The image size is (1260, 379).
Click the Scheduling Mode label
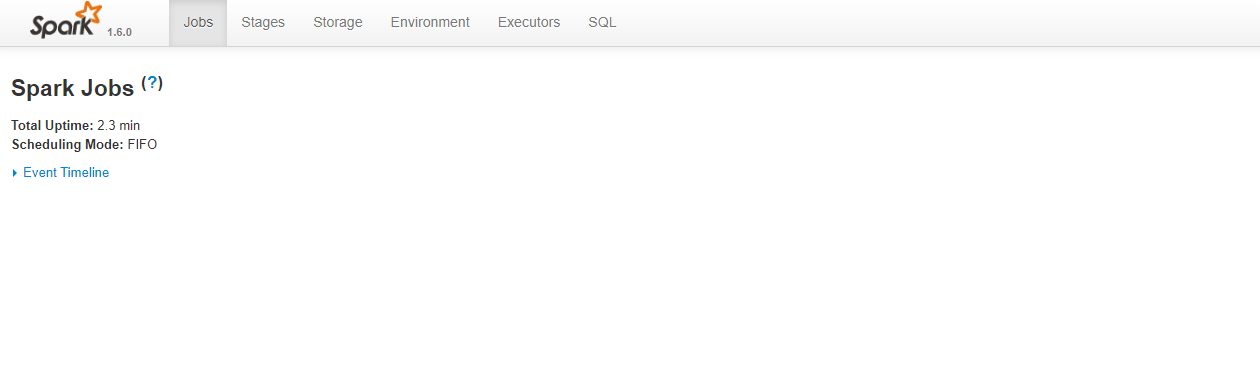pos(67,145)
